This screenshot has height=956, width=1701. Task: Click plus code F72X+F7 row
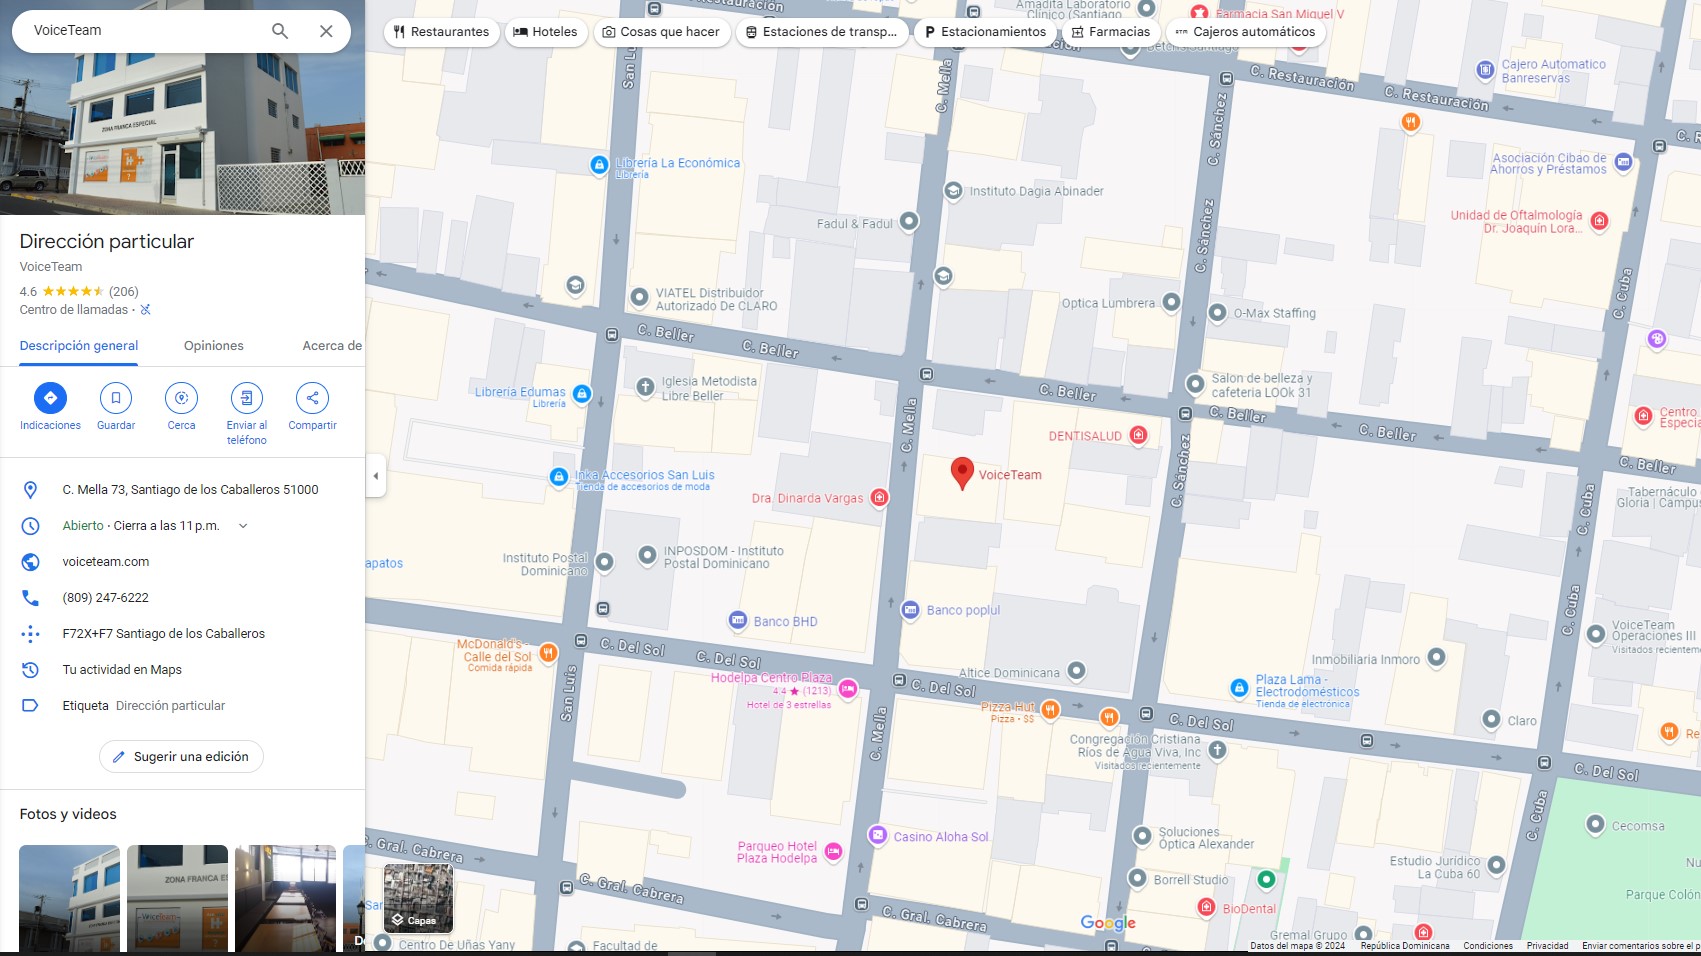click(x=182, y=634)
